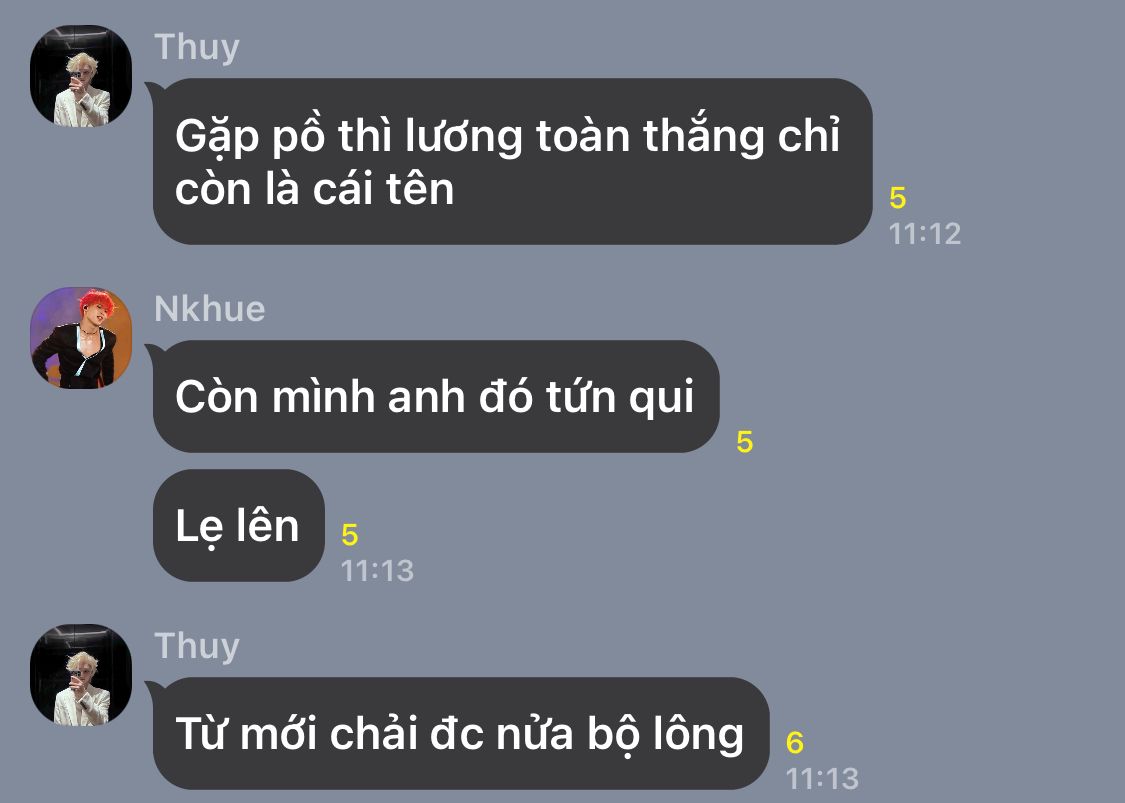The width and height of the screenshot is (1125, 803).
Task: Select the message 'Còn mình anh đó tứn qui'
Action: click(x=436, y=396)
